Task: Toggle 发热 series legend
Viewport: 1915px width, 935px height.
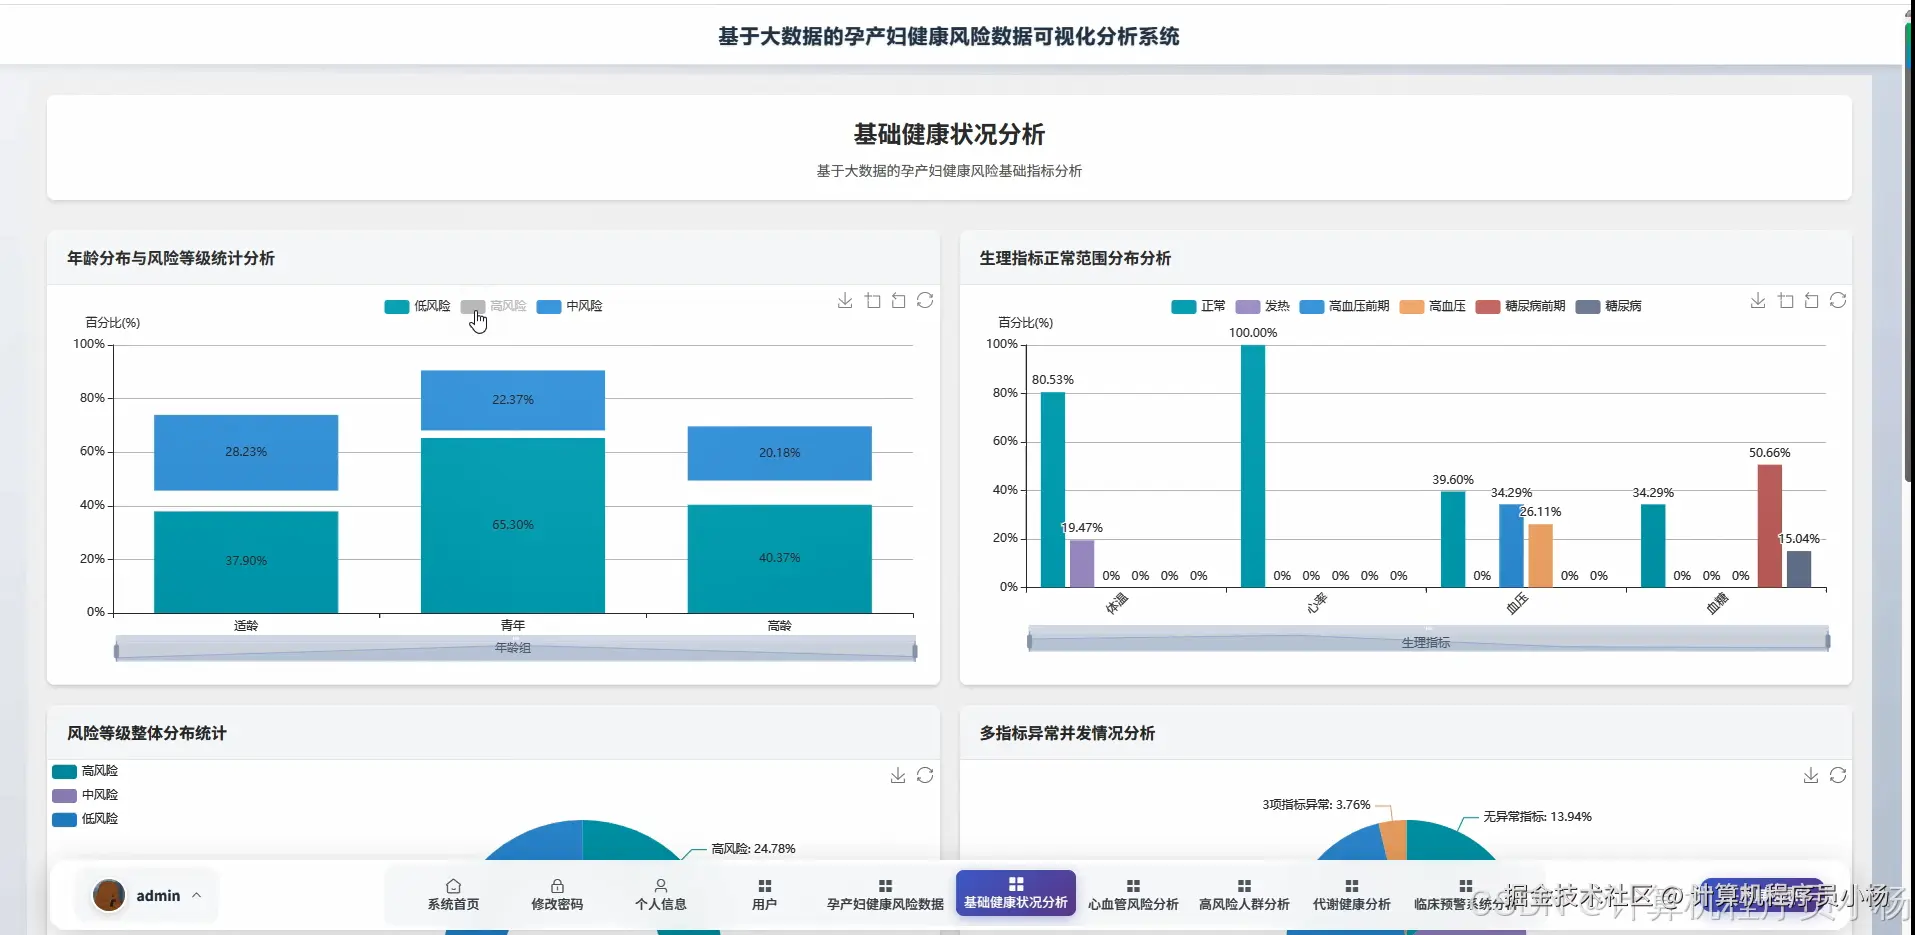Action: (1262, 306)
